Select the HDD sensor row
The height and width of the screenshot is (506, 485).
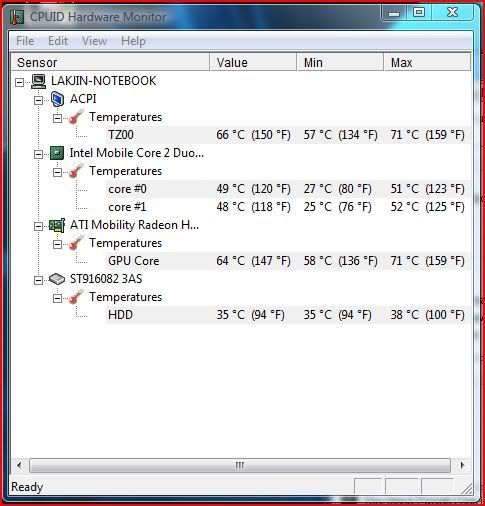(x=288, y=315)
